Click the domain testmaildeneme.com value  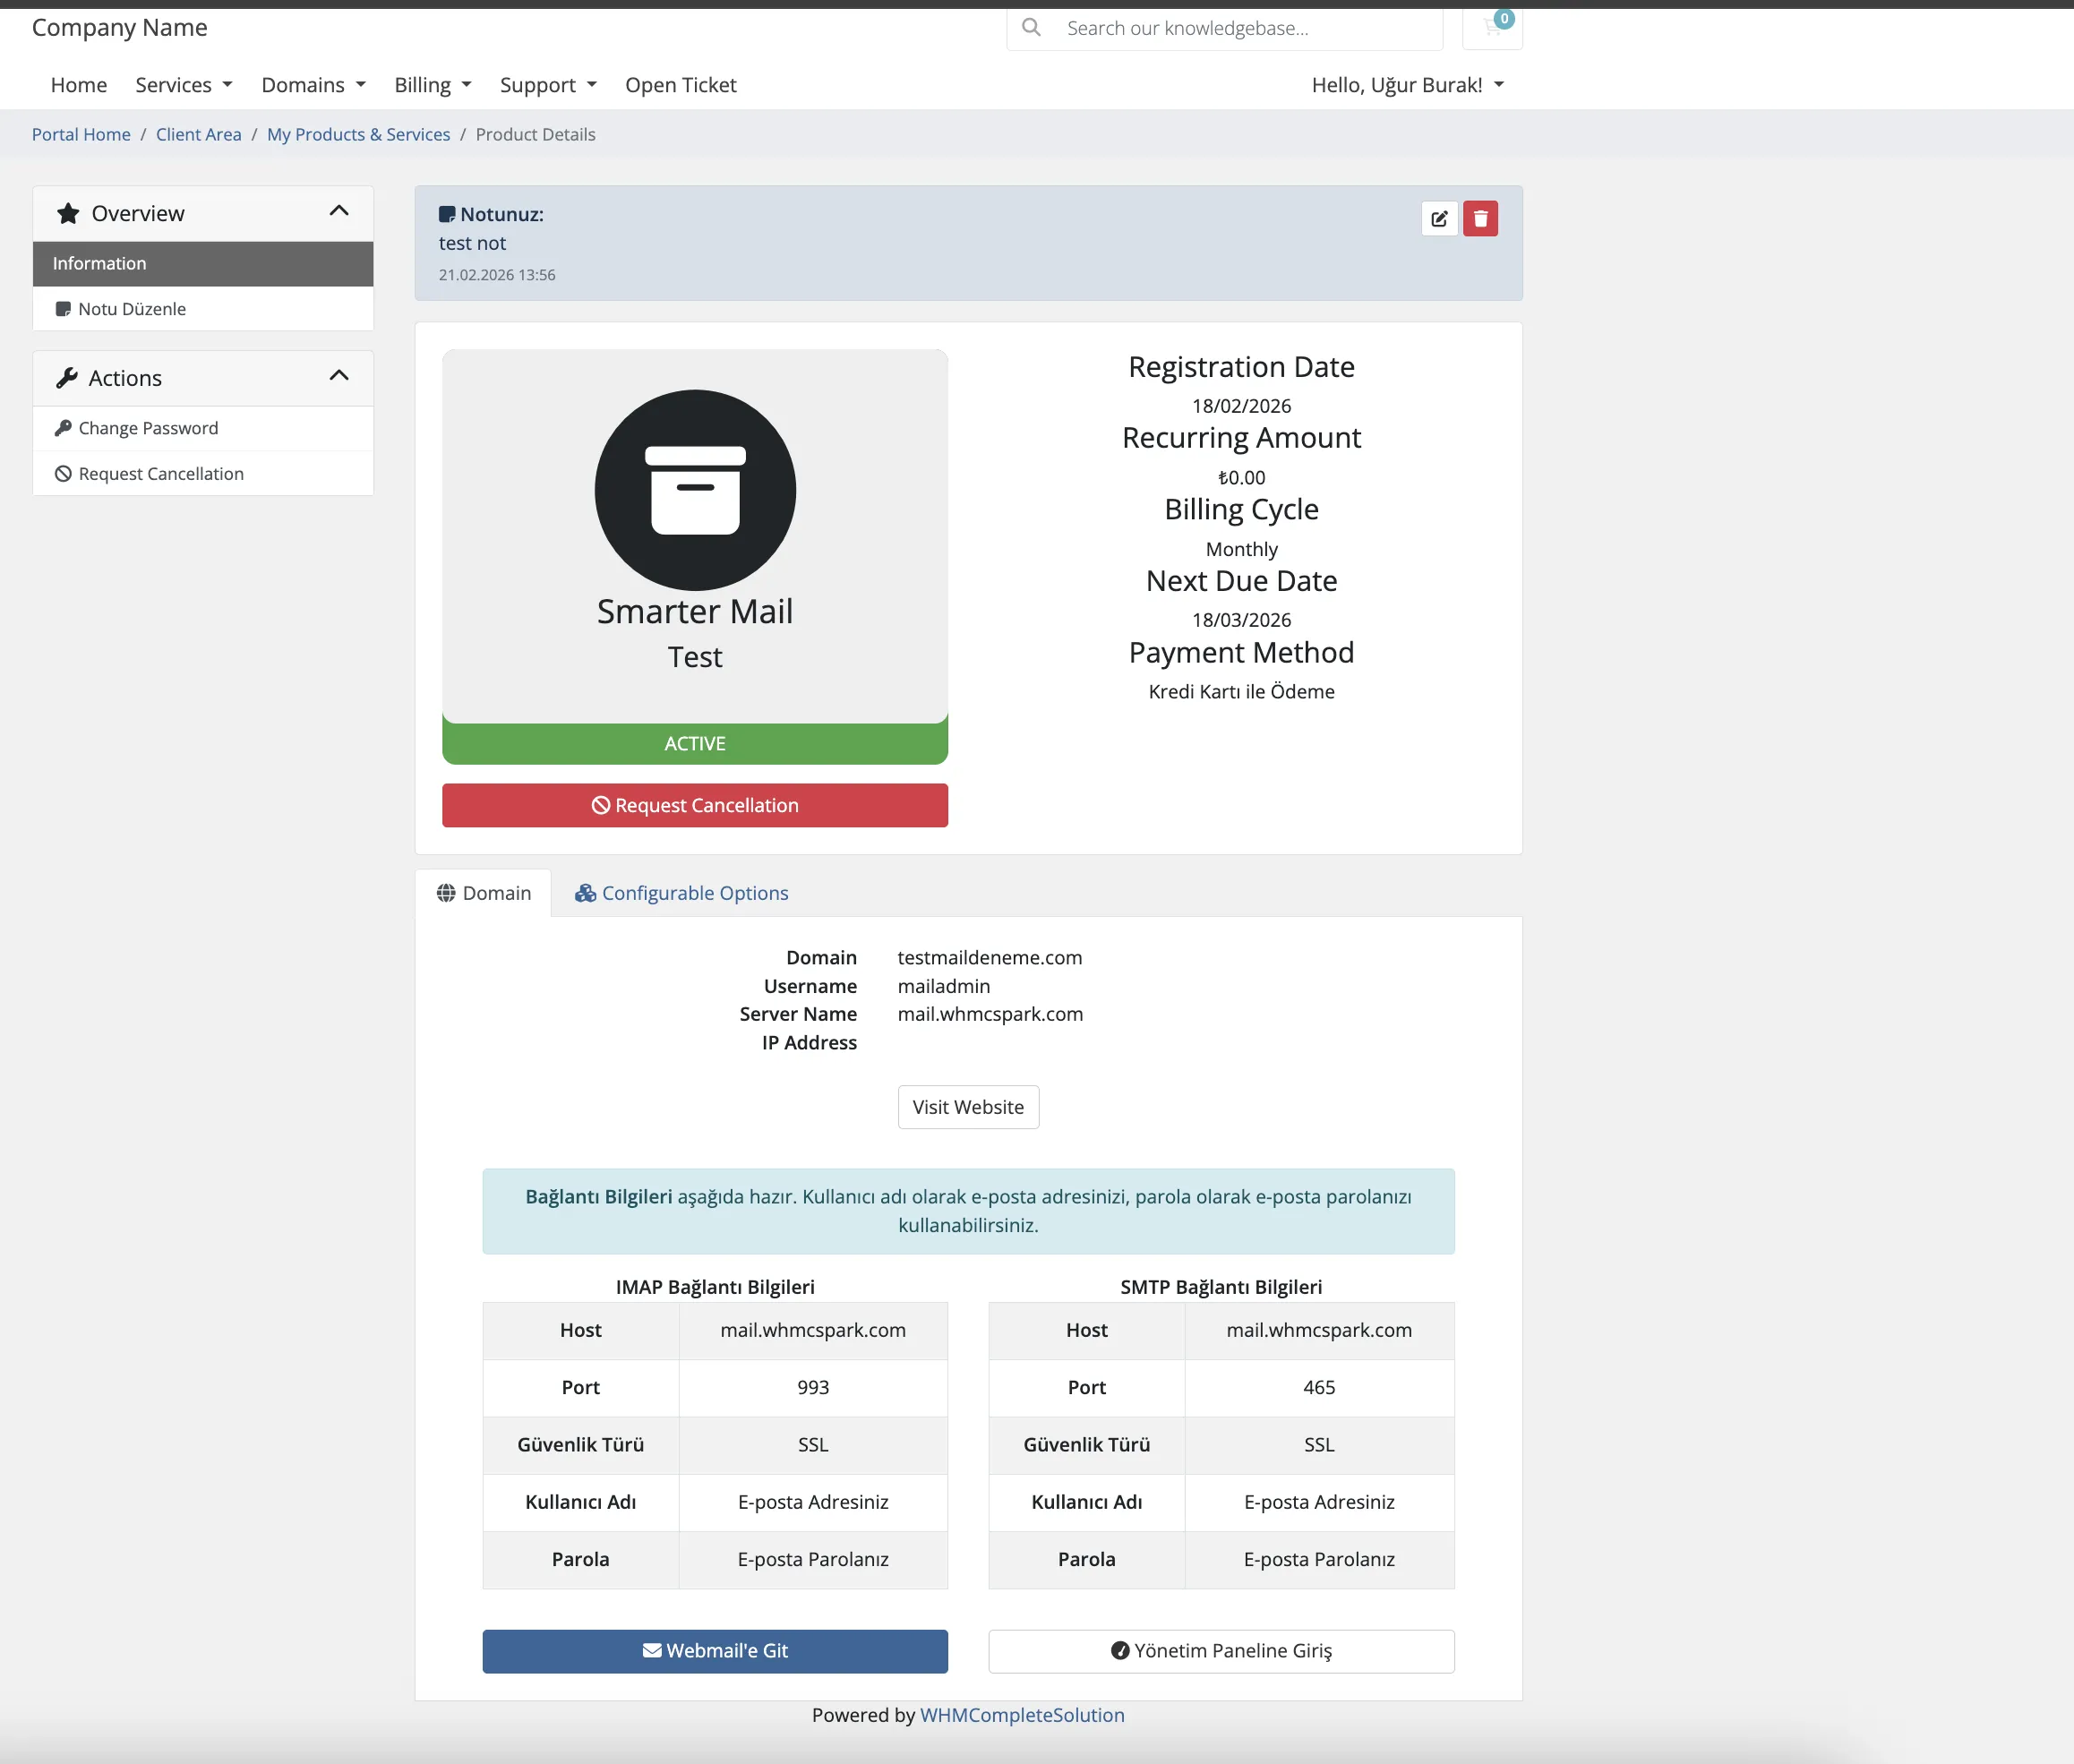click(x=990, y=957)
